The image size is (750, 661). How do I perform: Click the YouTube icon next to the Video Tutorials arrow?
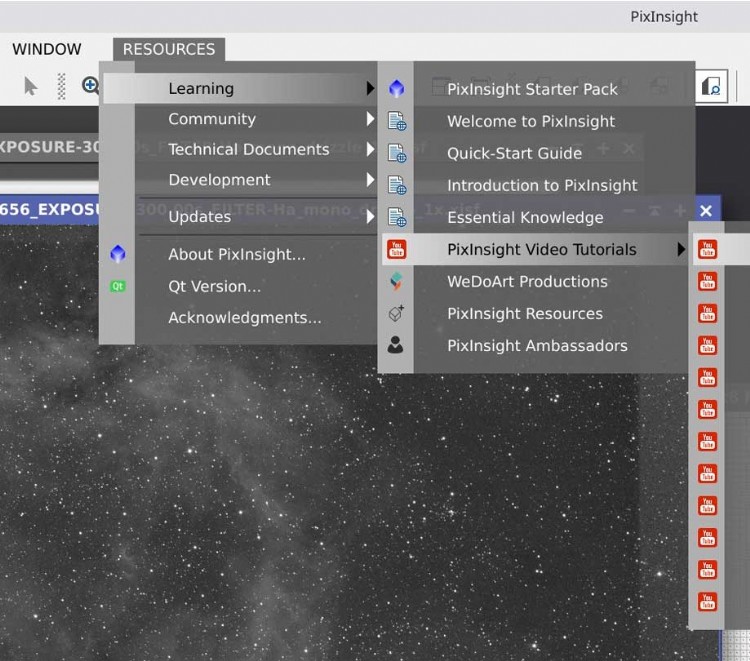tap(708, 249)
